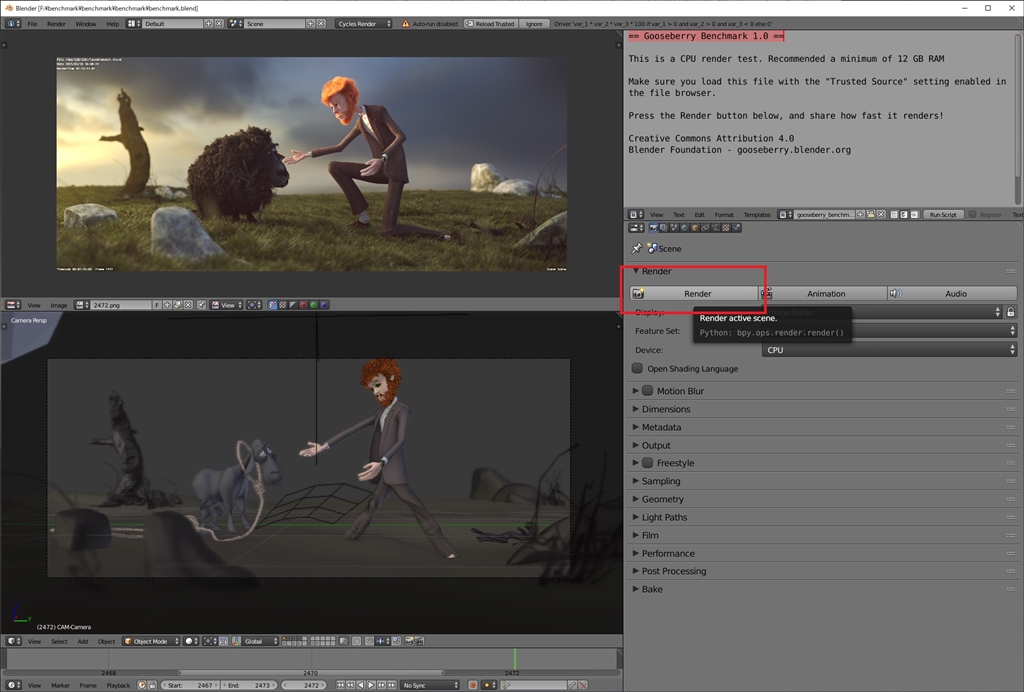This screenshot has height=692, width=1024.
Task: Enable Open Shading Language checkbox
Action: click(x=638, y=369)
